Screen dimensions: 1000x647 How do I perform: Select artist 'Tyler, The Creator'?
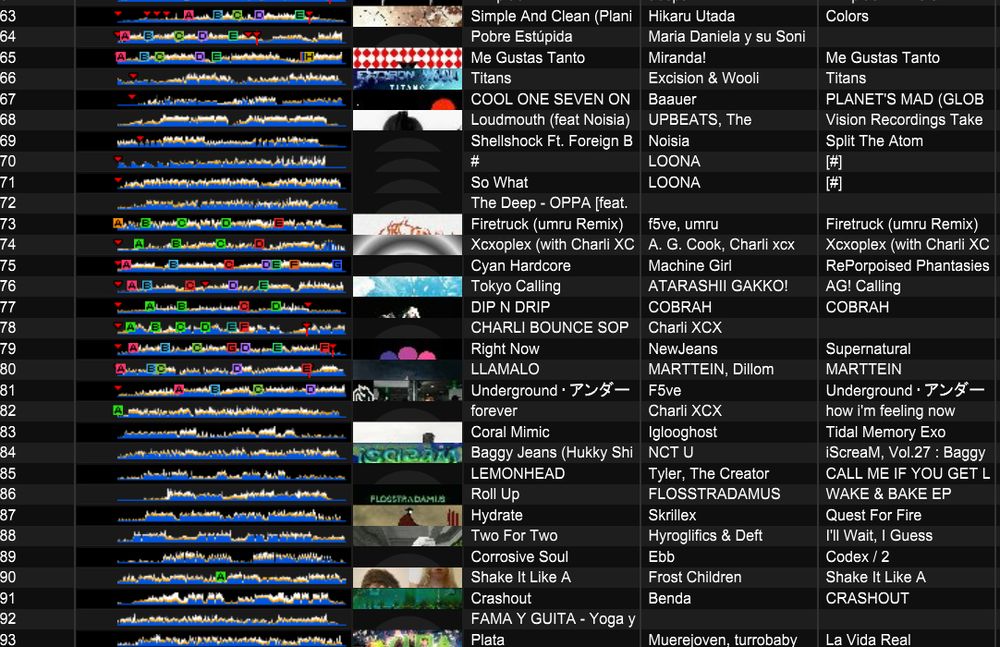tap(709, 473)
